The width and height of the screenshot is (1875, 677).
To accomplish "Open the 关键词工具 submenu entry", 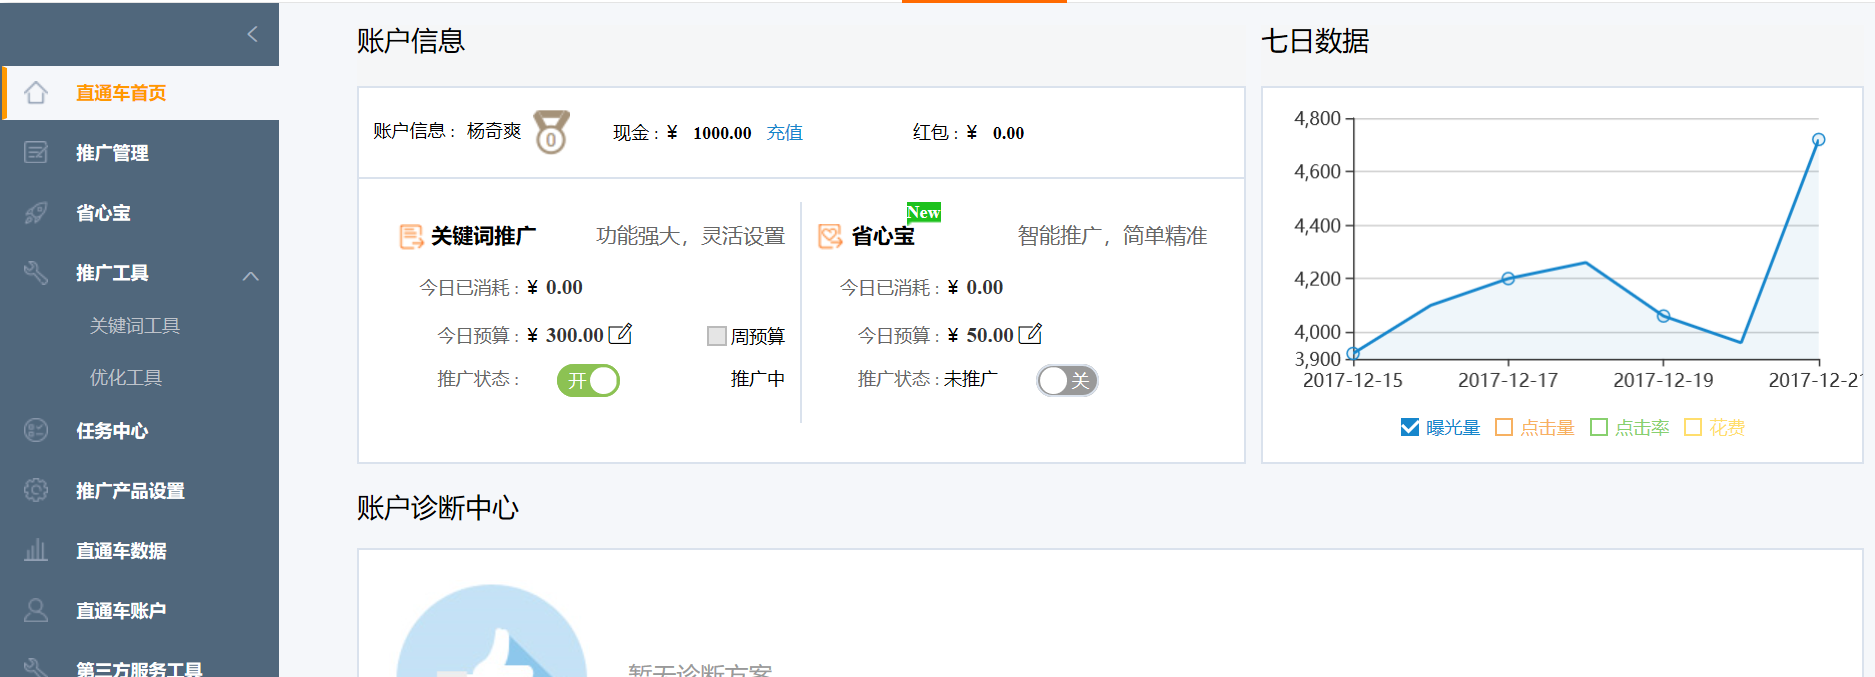I will 135,326.
